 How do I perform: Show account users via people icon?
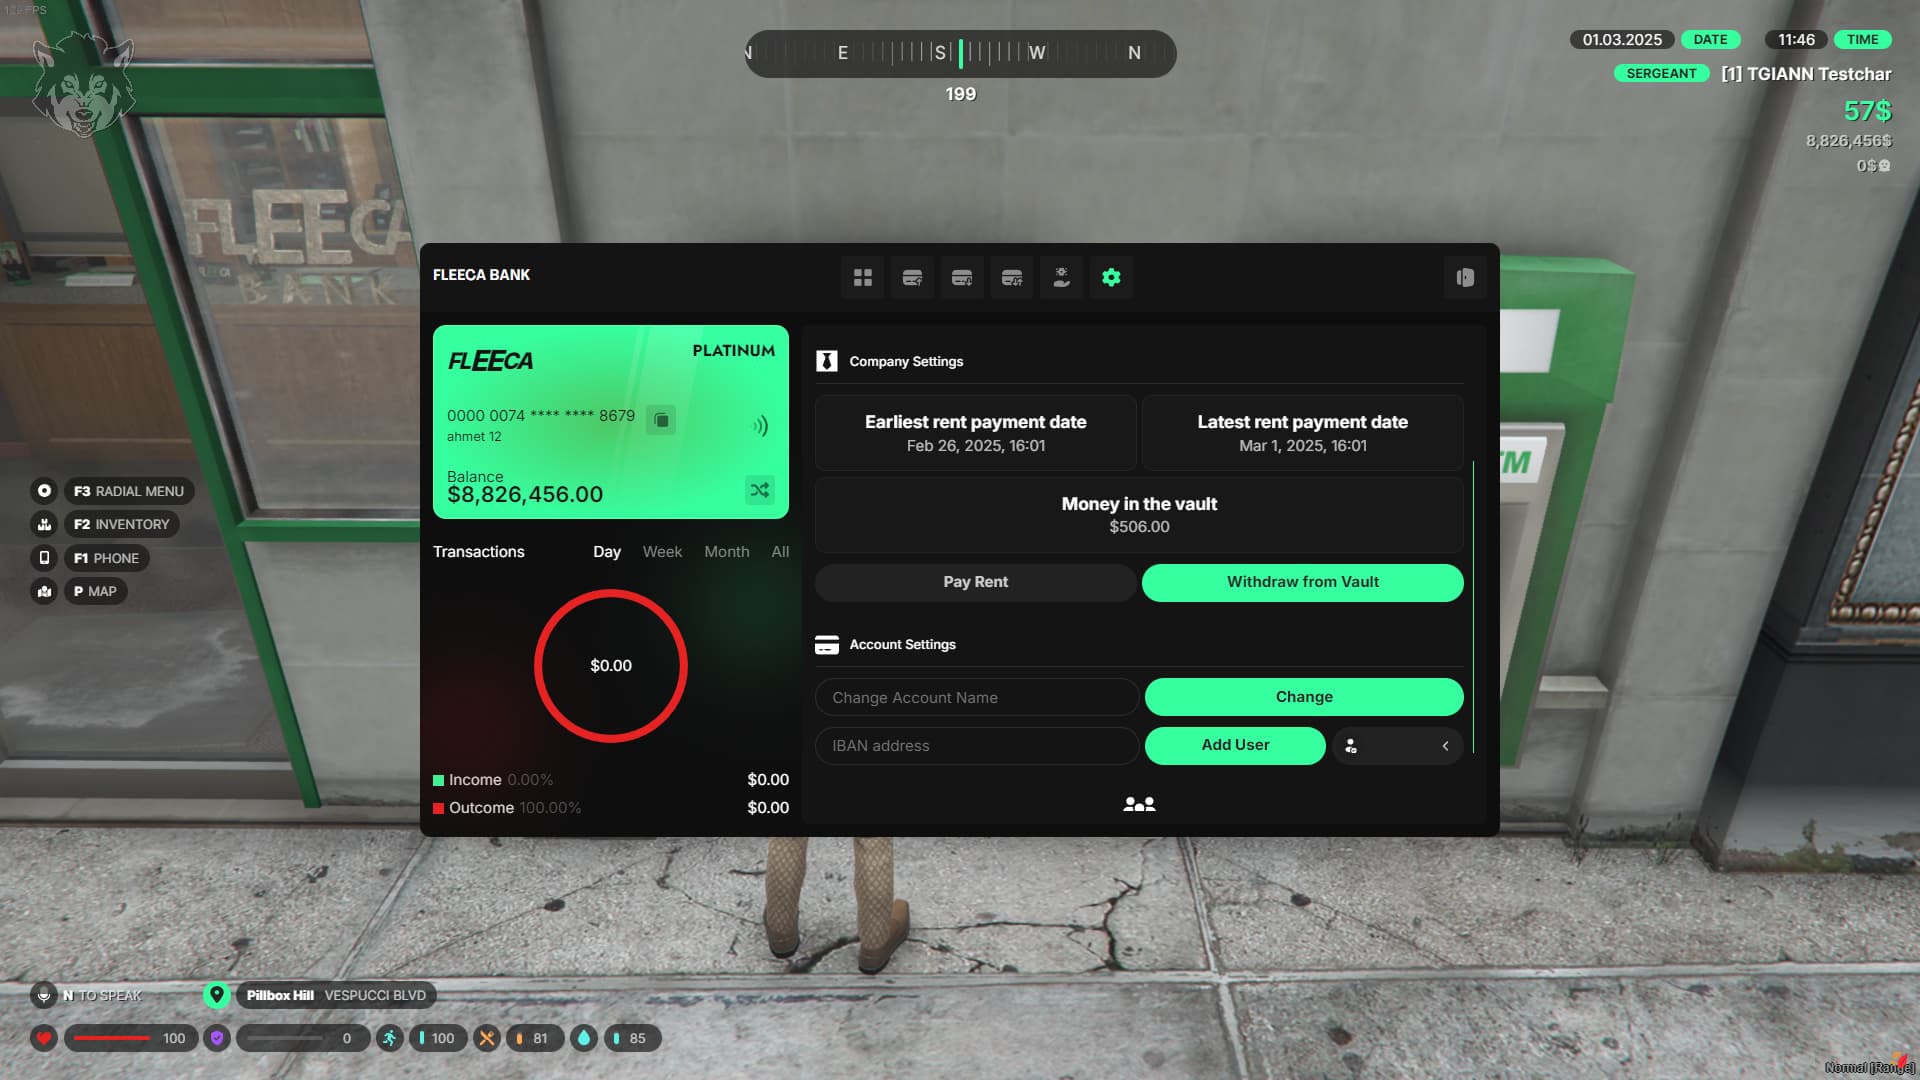point(1139,803)
